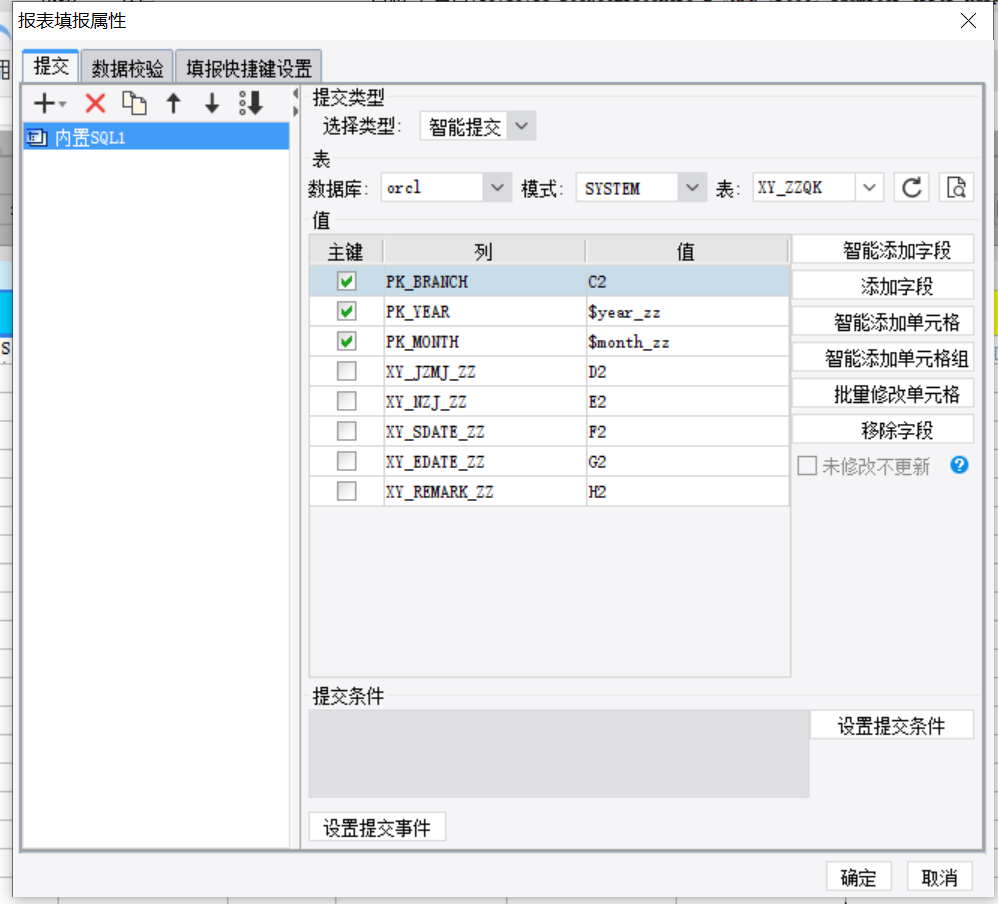This screenshot has width=998, height=904.
Task: Switch to the 提交 tab
Action: [x=51, y=67]
